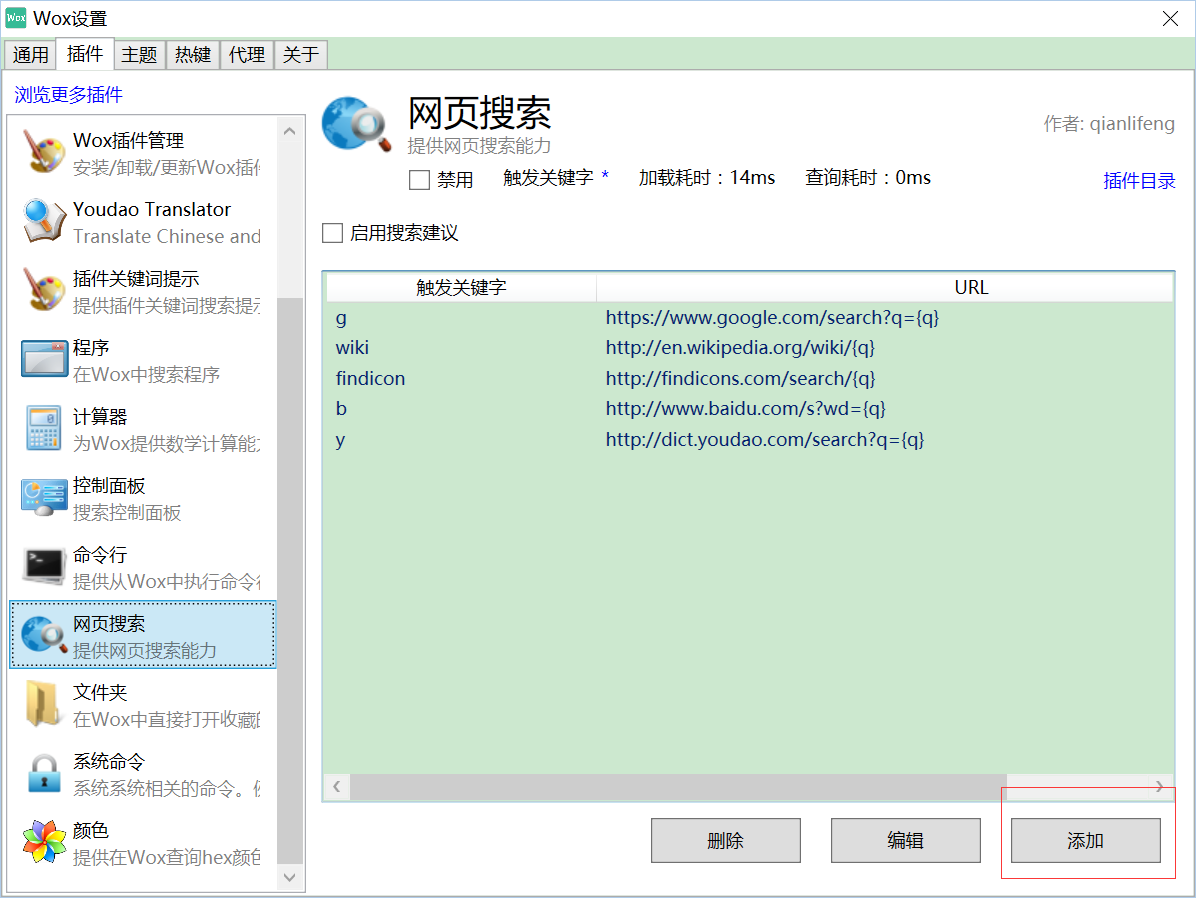Click the large 网页搜索 header icon

[356, 124]
